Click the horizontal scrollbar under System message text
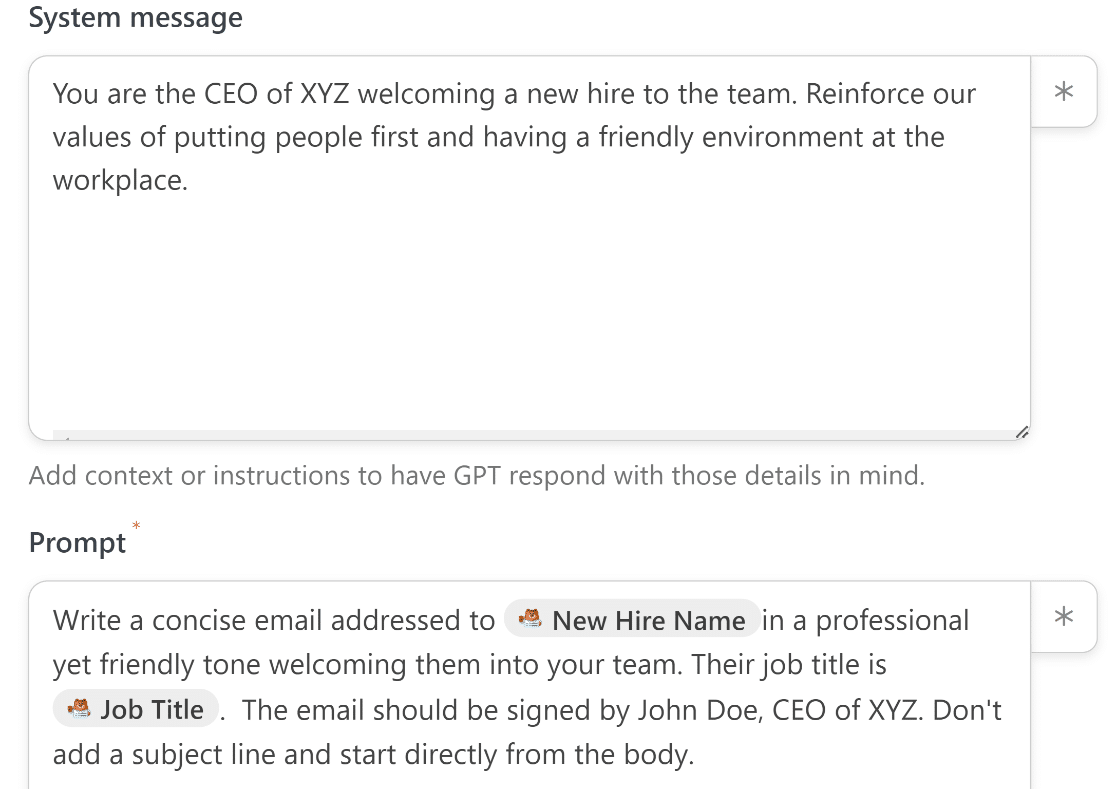 [534, 435]
